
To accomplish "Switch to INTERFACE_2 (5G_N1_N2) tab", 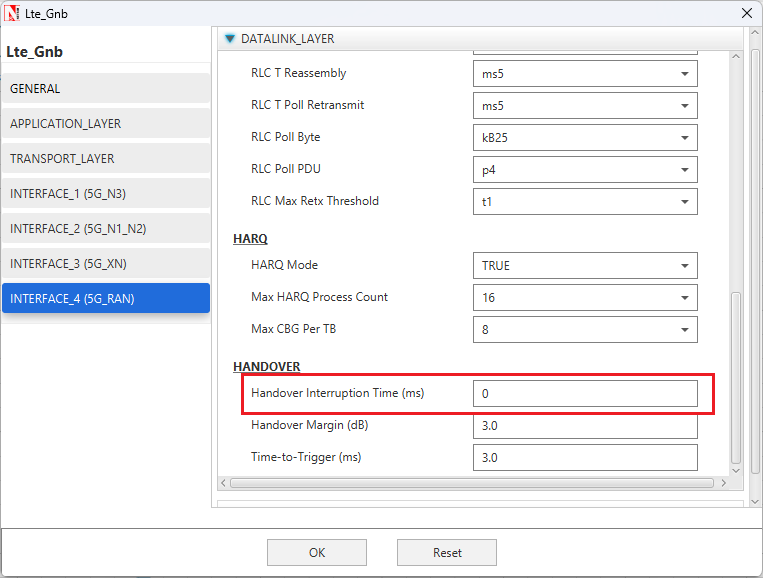I will 106,229.
